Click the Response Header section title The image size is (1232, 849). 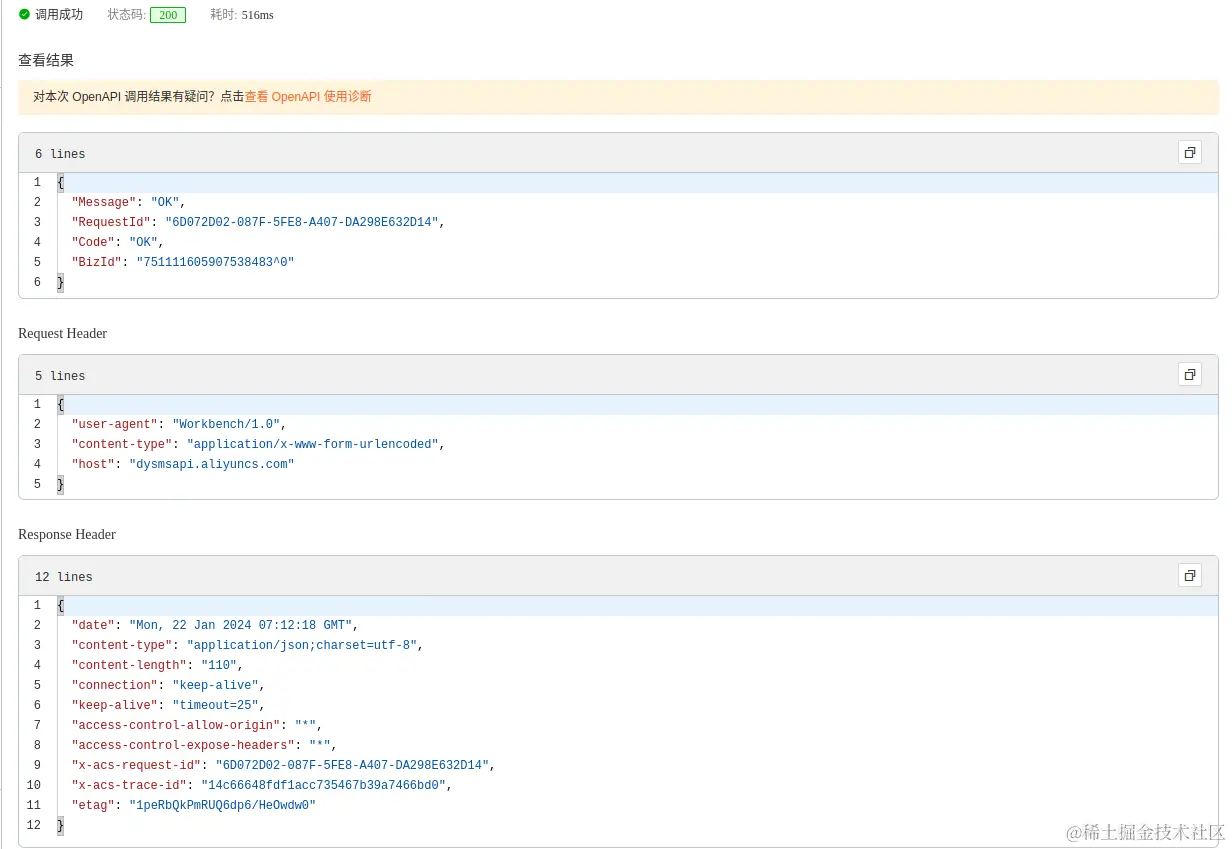[x=67, y=534]
